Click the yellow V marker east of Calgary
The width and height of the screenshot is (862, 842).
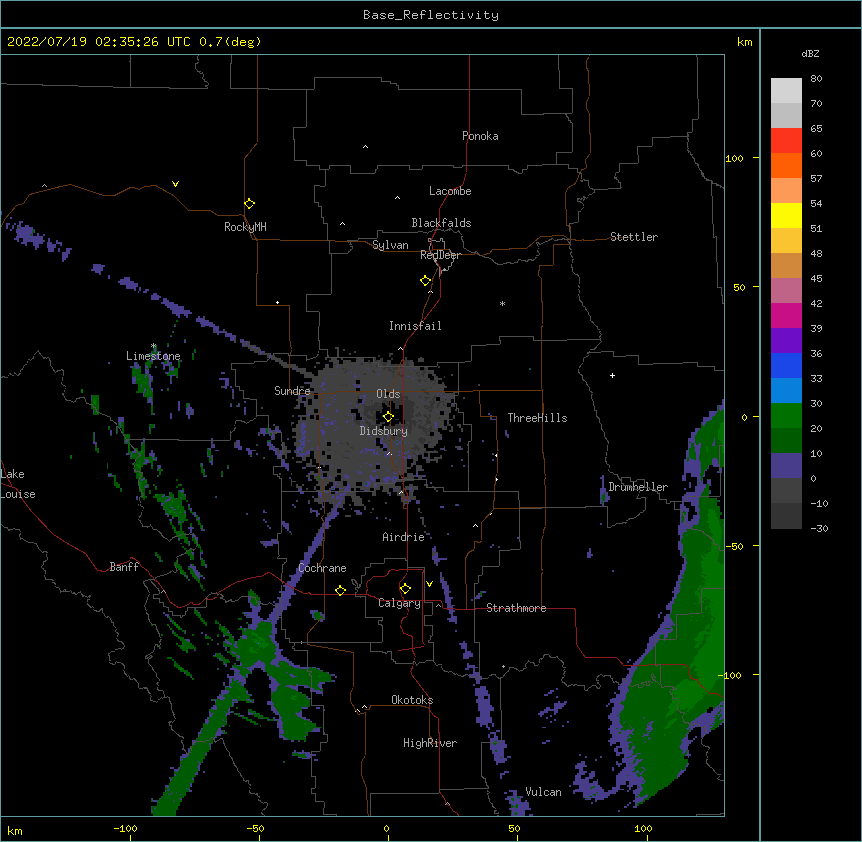pyautogui.click(x=429, y=584)
